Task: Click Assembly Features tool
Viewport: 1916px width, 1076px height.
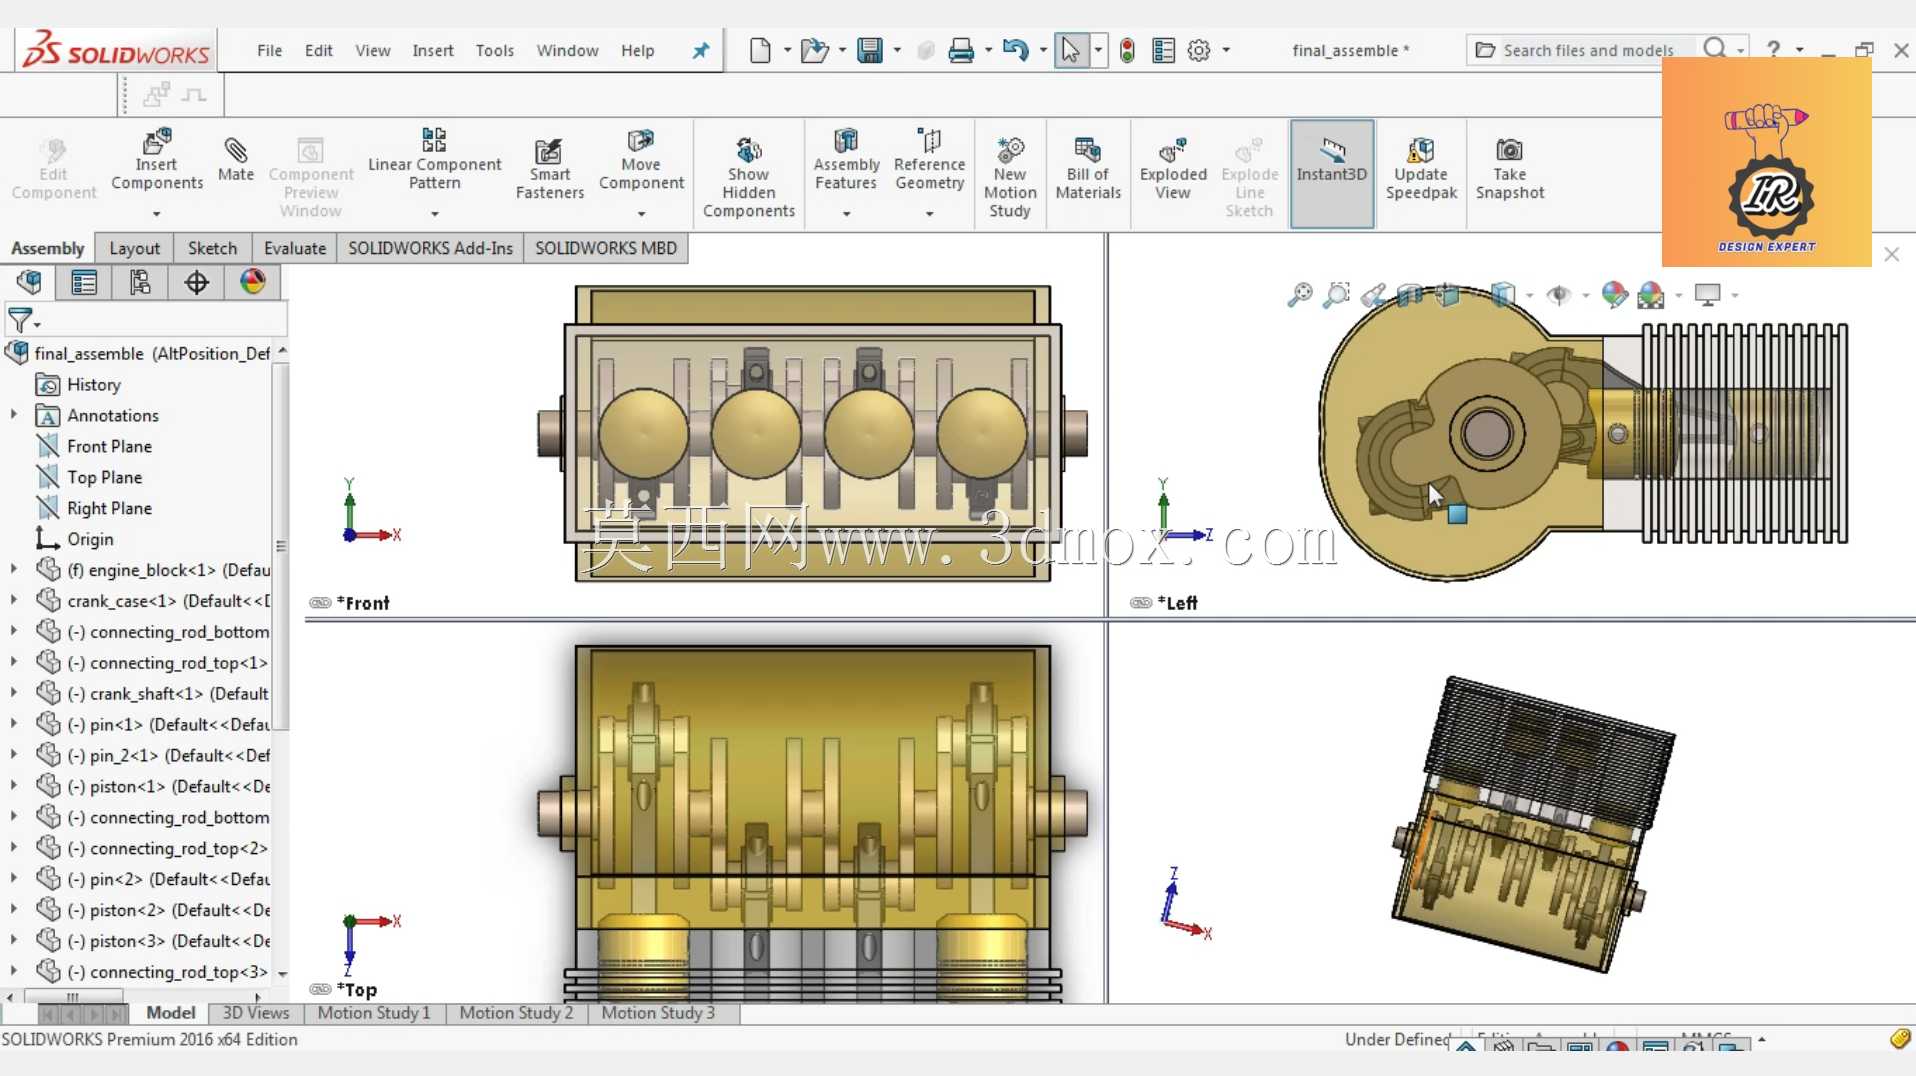Action: (x=846, y=160)
